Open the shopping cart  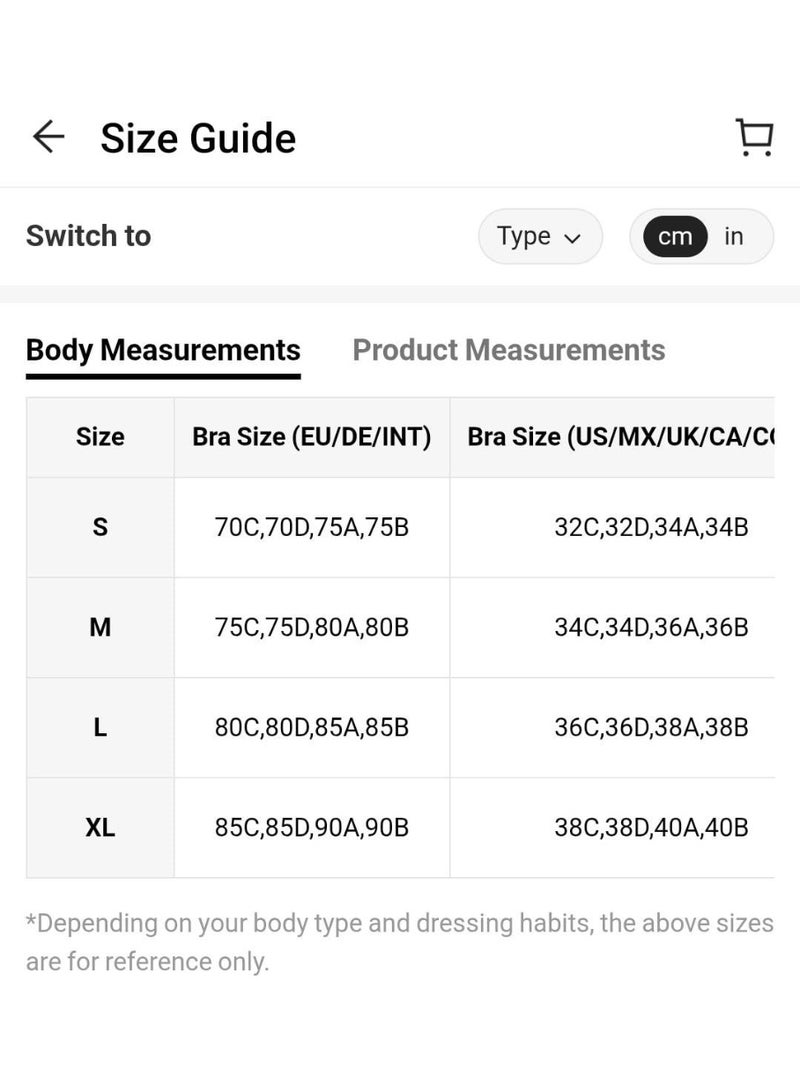point(756,137)
